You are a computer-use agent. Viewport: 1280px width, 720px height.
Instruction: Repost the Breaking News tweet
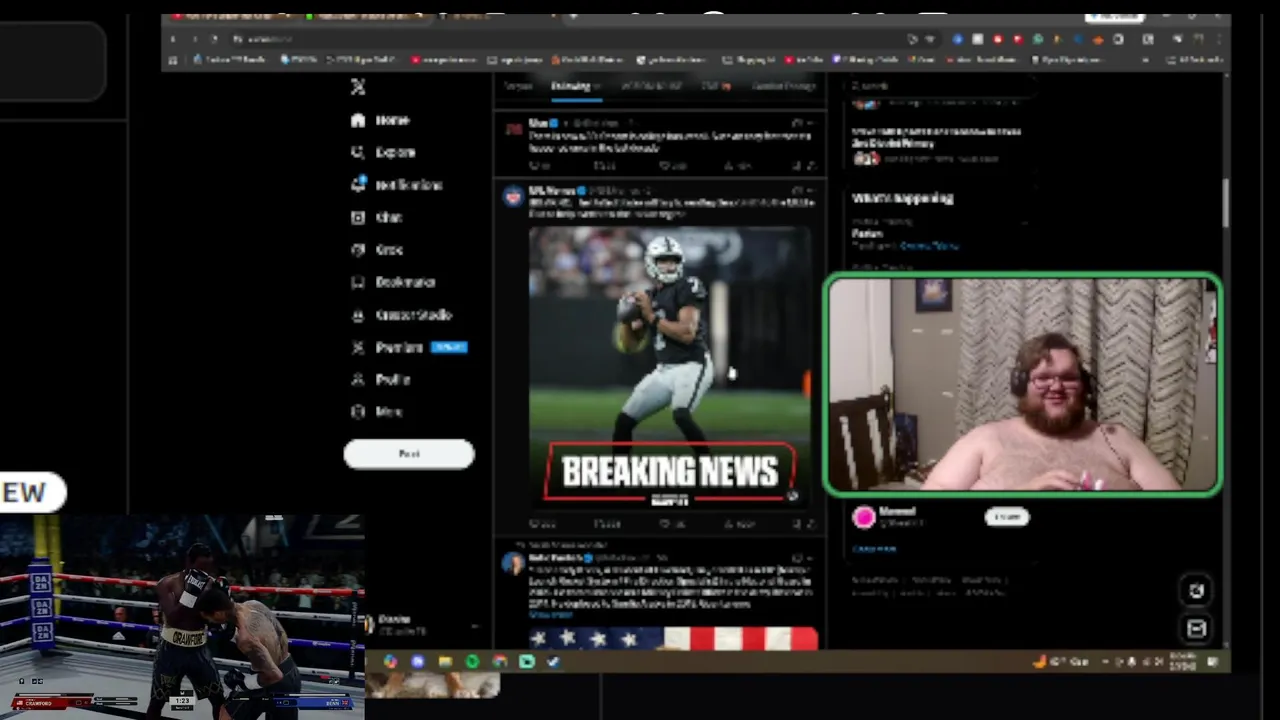606,523
